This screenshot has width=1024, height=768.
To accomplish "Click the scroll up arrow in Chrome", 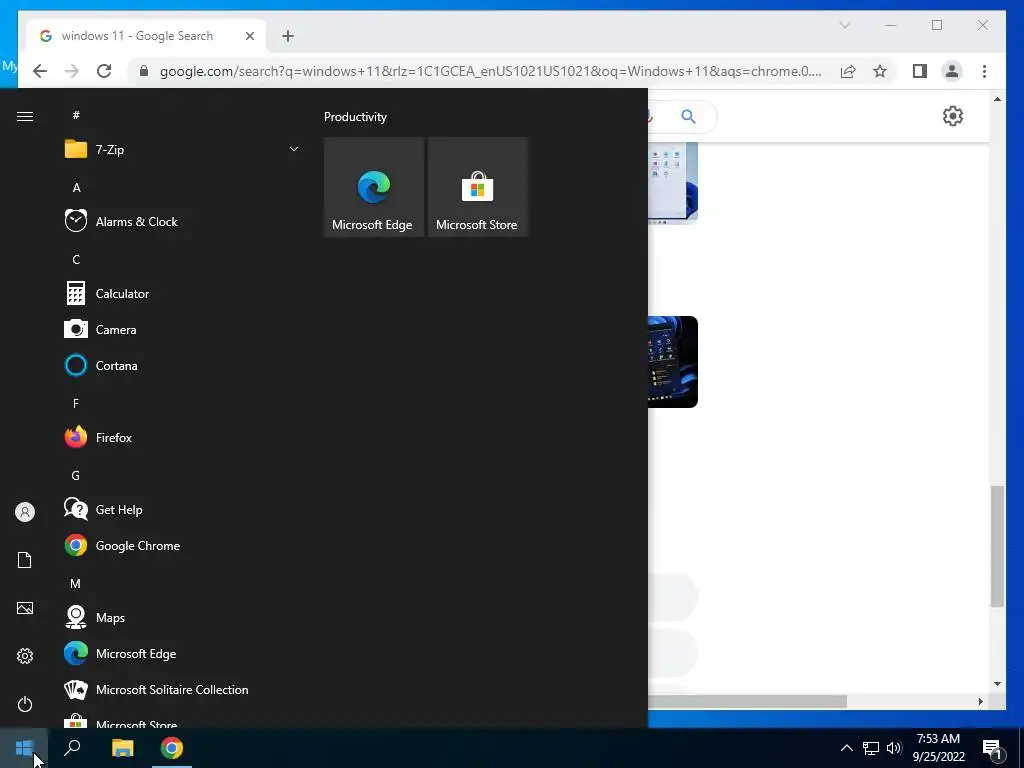I will (997, 99).
